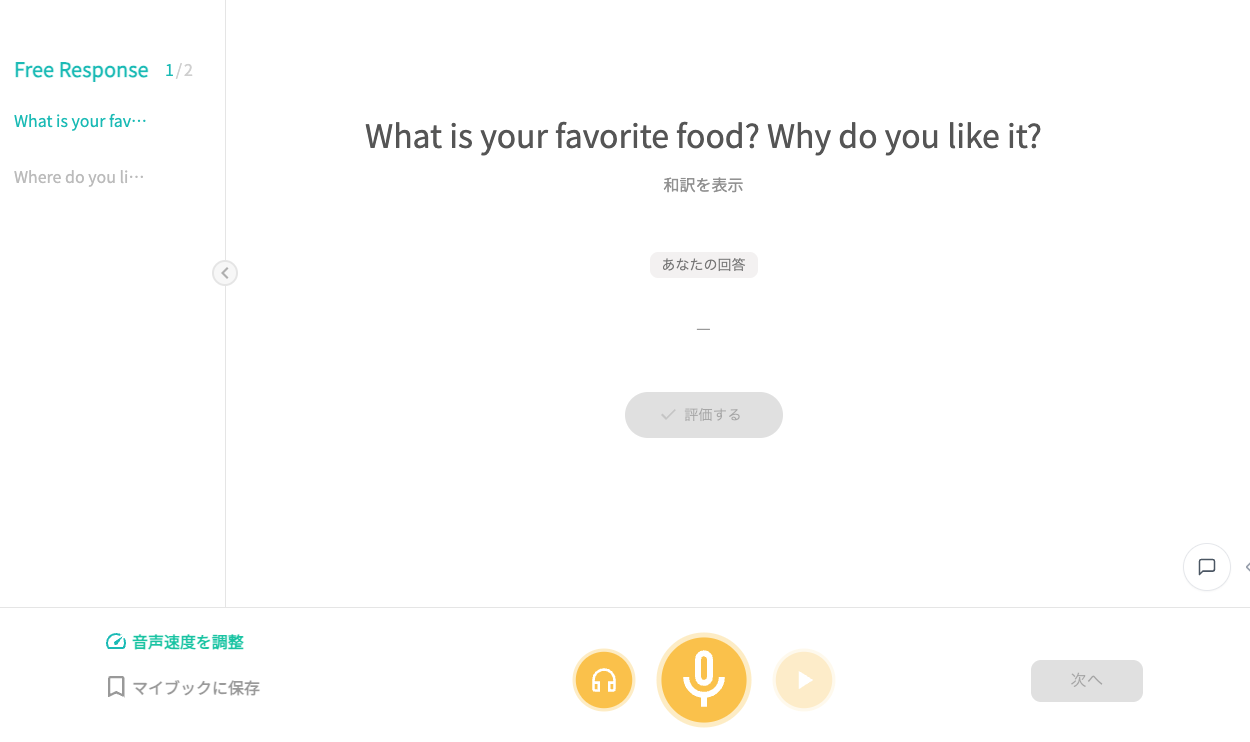This screenshot has width=1250, height=742.
Task: Click the 1/2 question counter
Action: coord(179,70)
